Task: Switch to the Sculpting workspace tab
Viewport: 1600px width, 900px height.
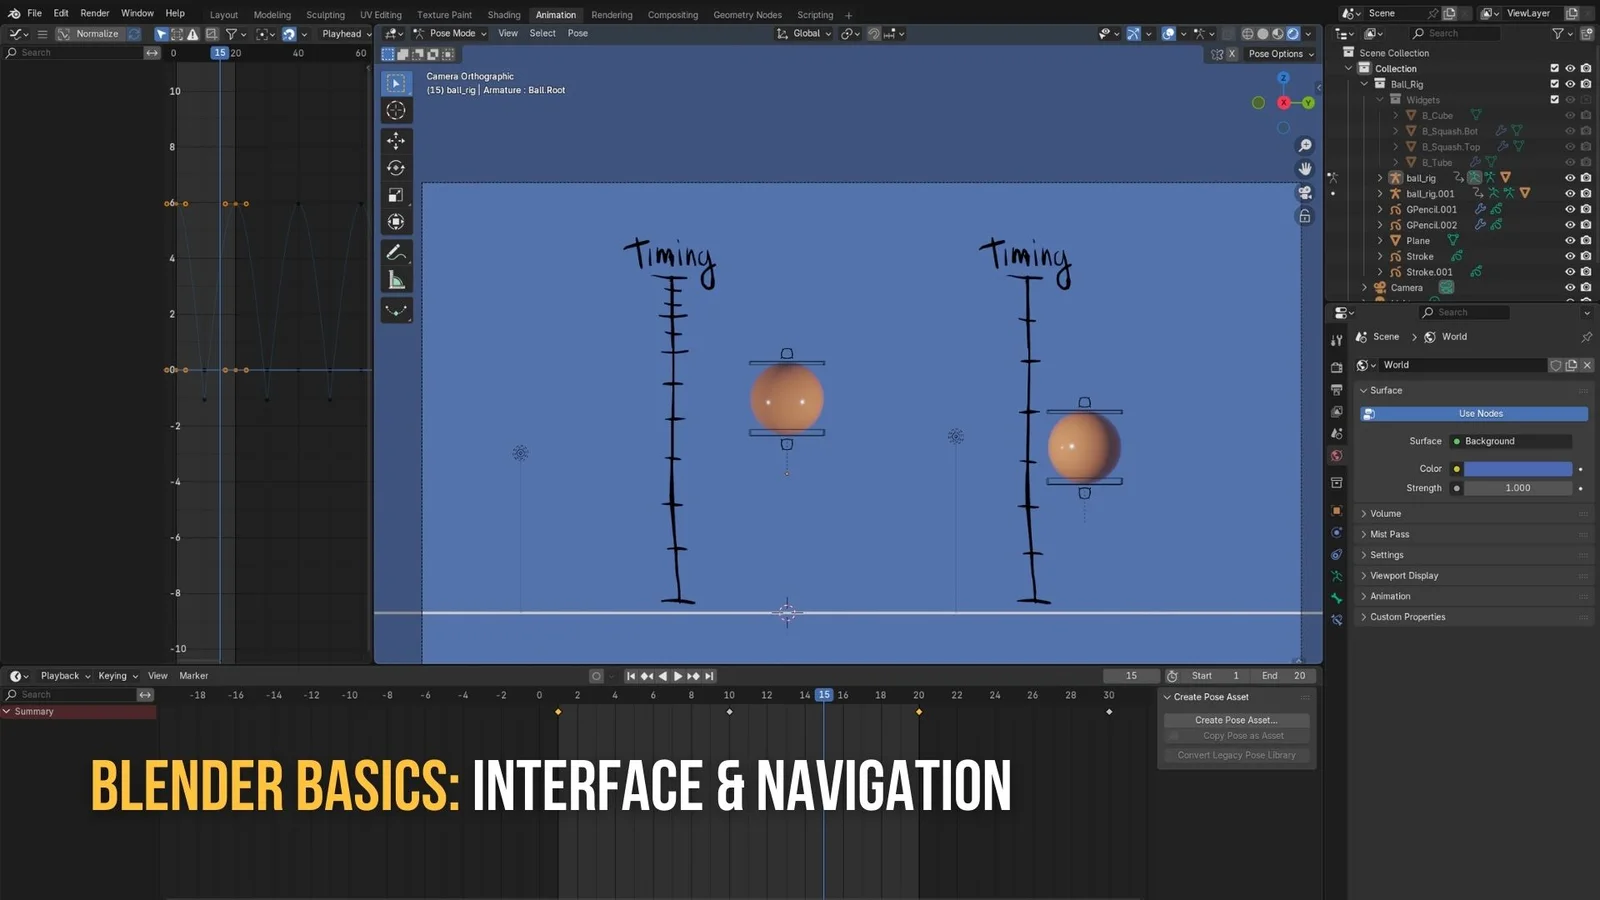Action: [325, 14]
